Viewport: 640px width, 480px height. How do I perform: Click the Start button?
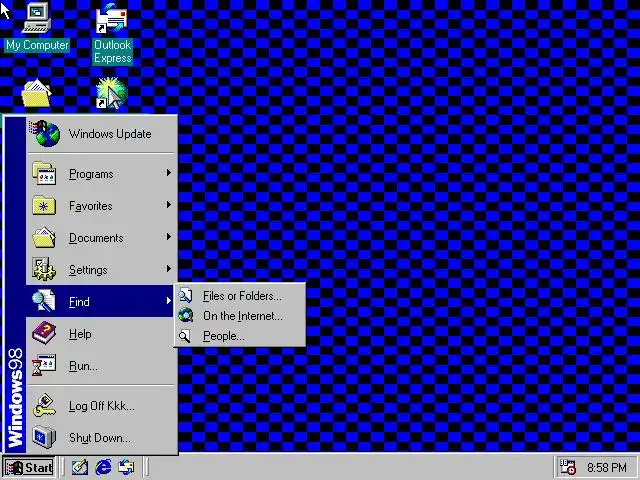coord(29,467)
